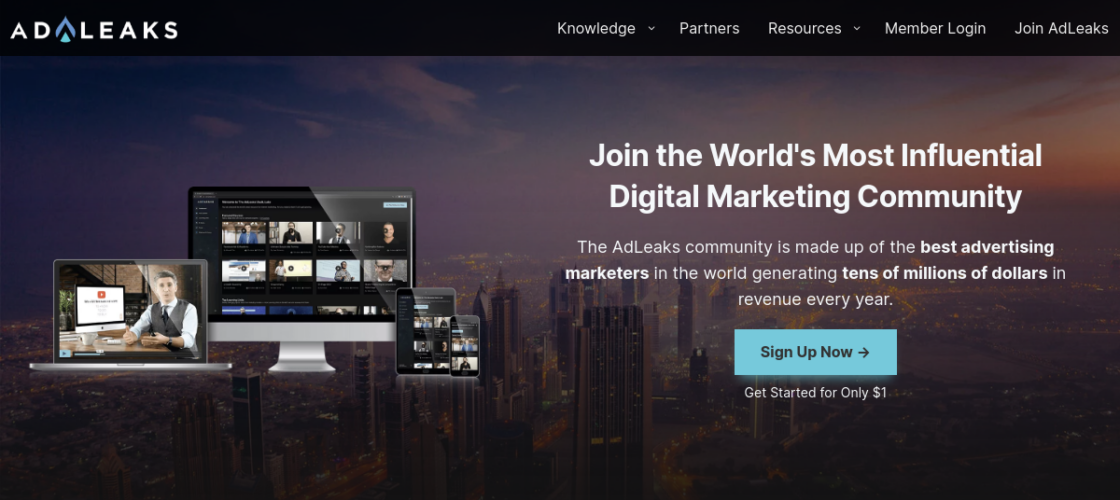
Task: Click the AdLeaks logo in header
Action: [94, 29]
